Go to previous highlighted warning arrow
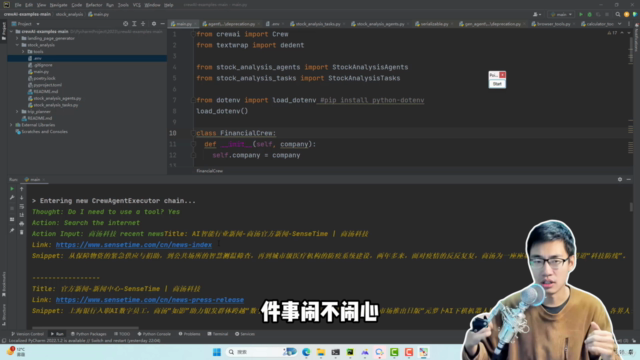The width and height of the screenshot is (640, 360). 622,33
